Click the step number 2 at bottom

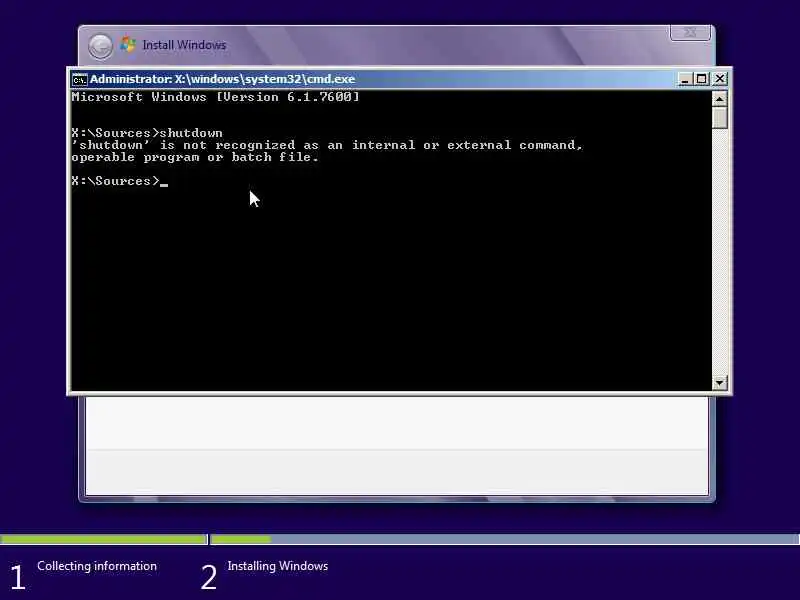[209, 578]
